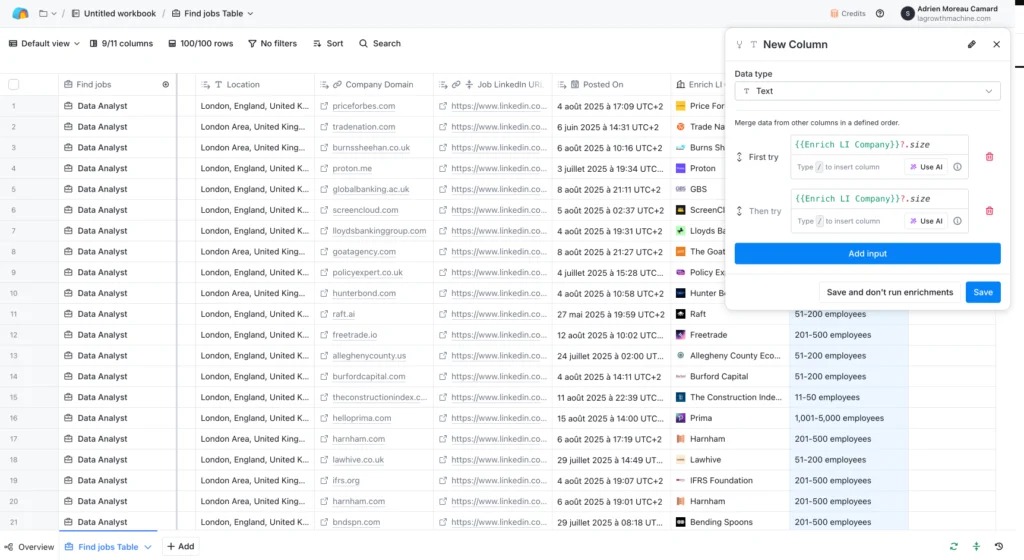Screen dimensions: 1024x560
Task: Remove the Then try input via trash icon
Action: tap(989, 211)
